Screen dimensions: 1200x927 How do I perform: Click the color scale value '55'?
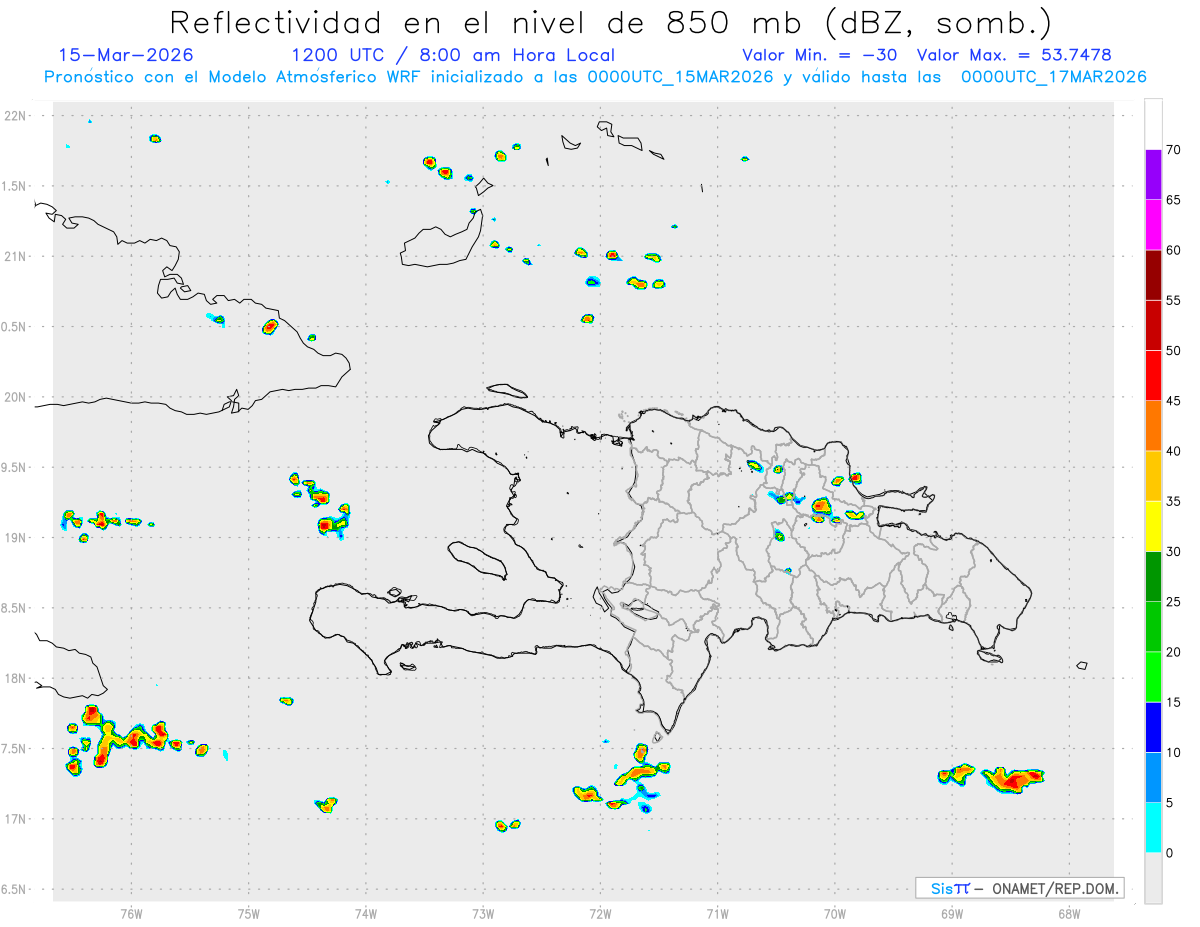point(1174,300)
